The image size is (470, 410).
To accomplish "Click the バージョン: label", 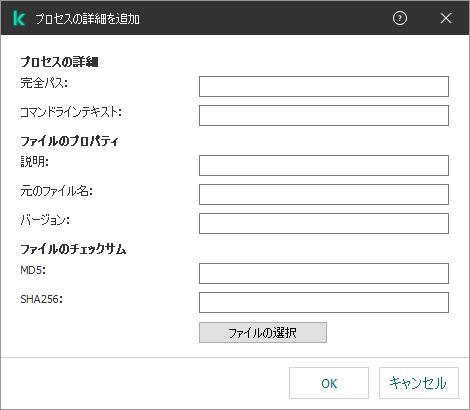I will [45, 220].
